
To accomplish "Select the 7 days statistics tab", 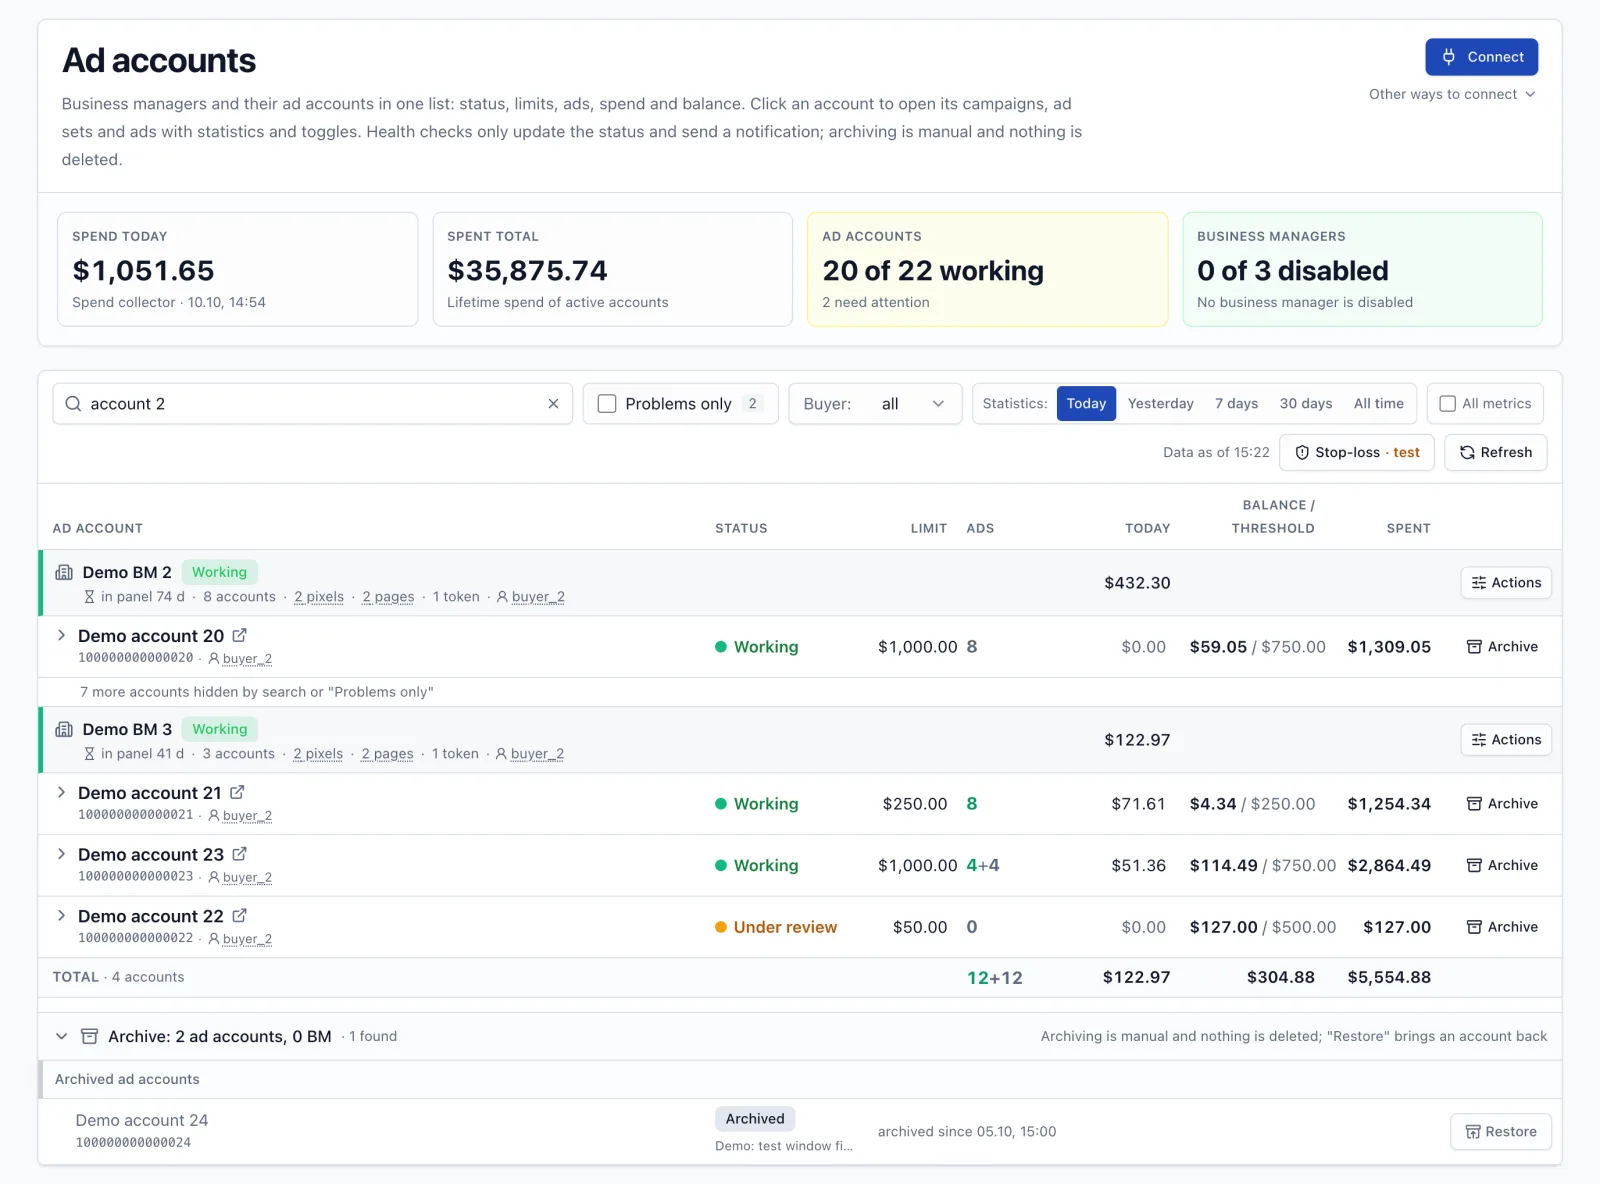I will pos(1236,404).
